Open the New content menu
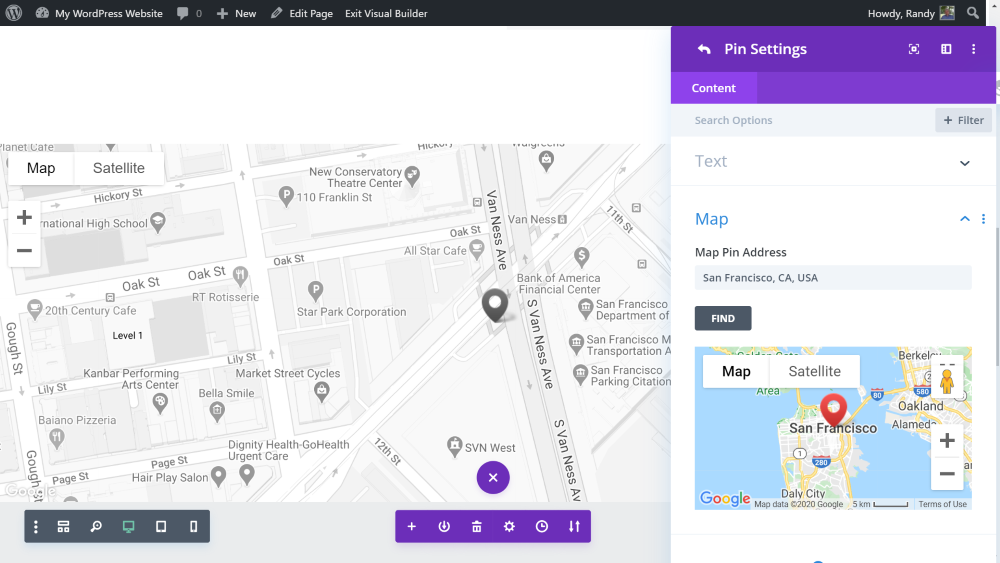Image resolution: width=1000 pixels, height=563 pixels. [236, 13]
